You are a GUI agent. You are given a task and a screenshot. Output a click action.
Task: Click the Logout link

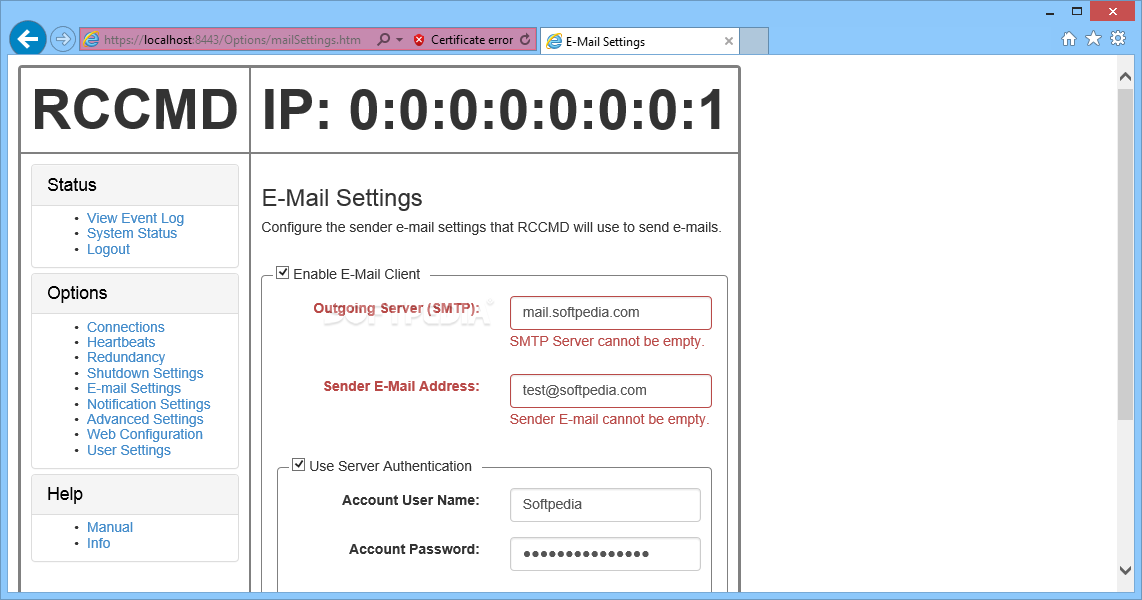[x=109, y=249]
